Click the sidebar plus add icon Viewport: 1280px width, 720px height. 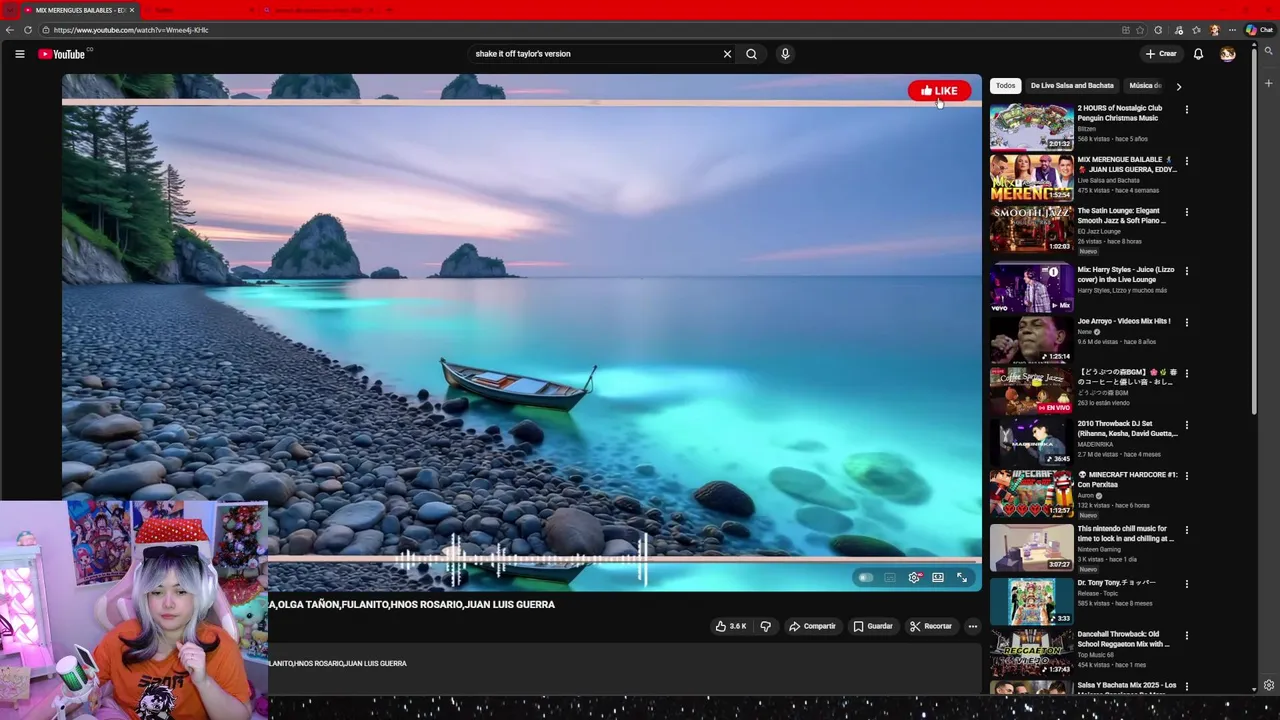click(x=1269, y=83)
